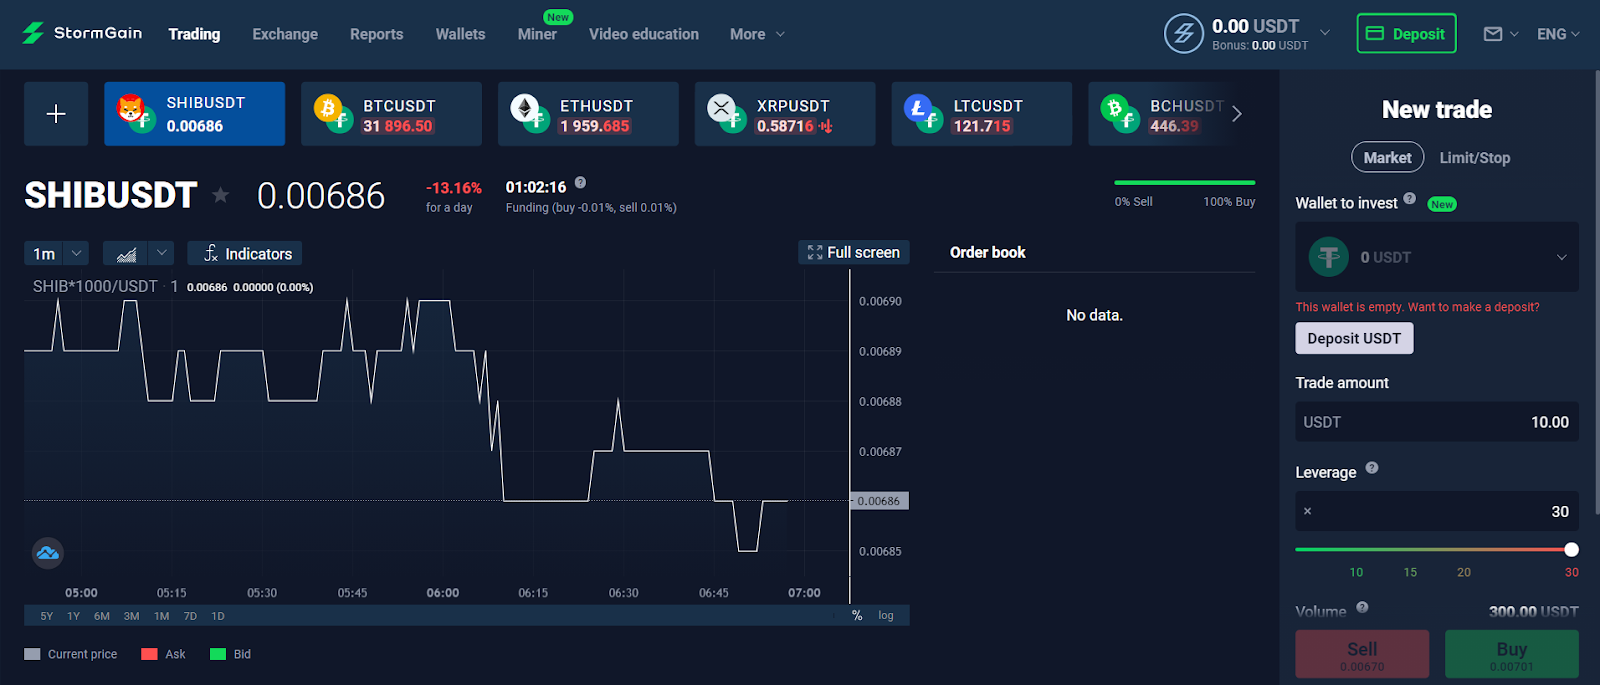Click the cloud icon on the chart

[48, 552]
